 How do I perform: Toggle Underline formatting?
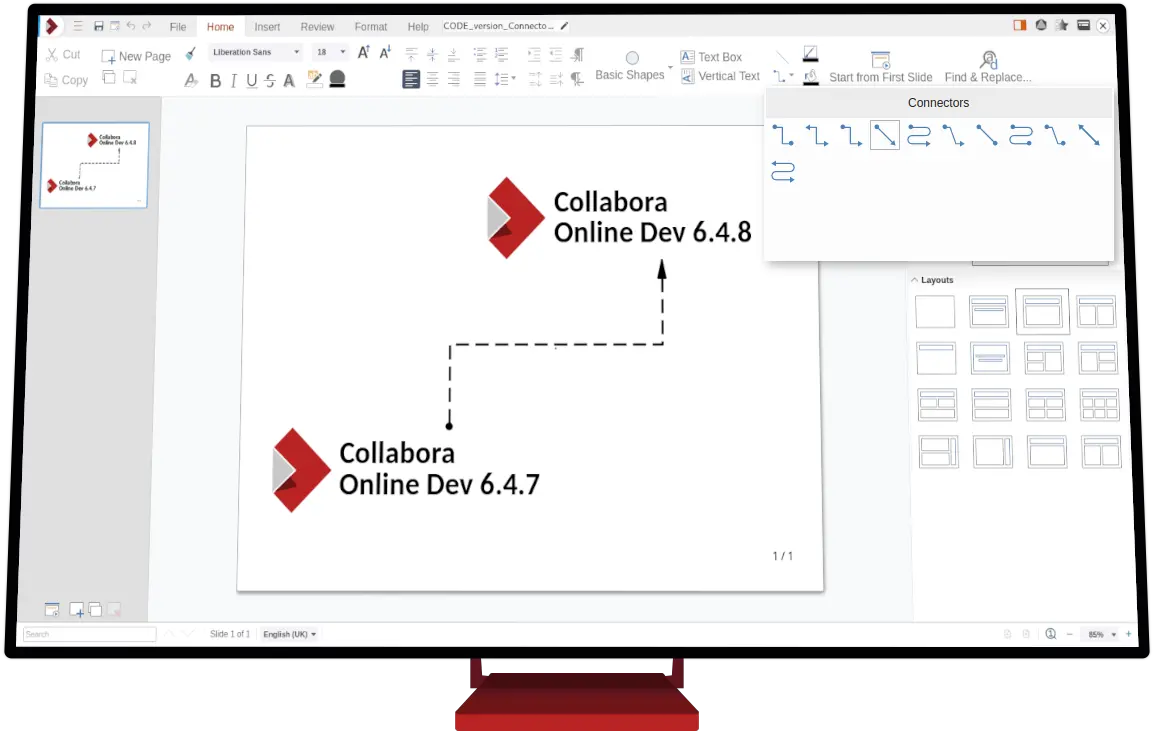251,81
